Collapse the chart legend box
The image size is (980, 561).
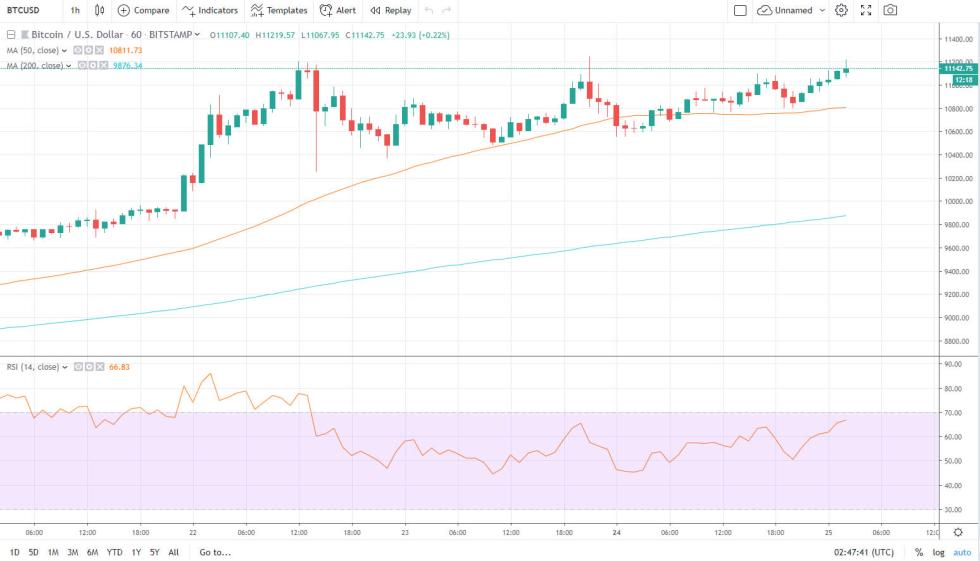coord(11,34)
